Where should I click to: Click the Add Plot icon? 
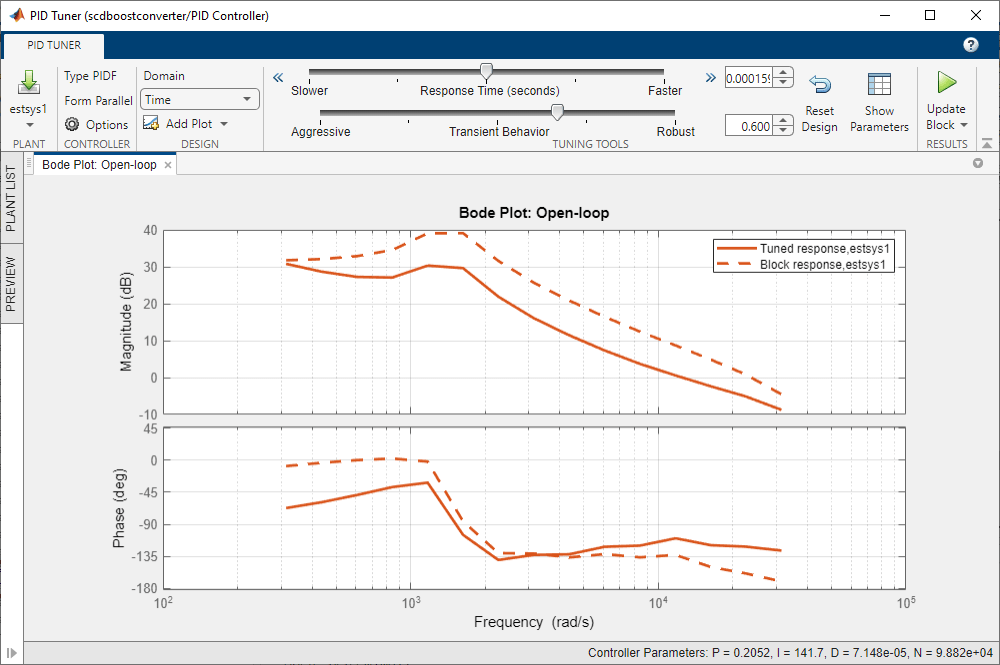click(x=151, y=123)
